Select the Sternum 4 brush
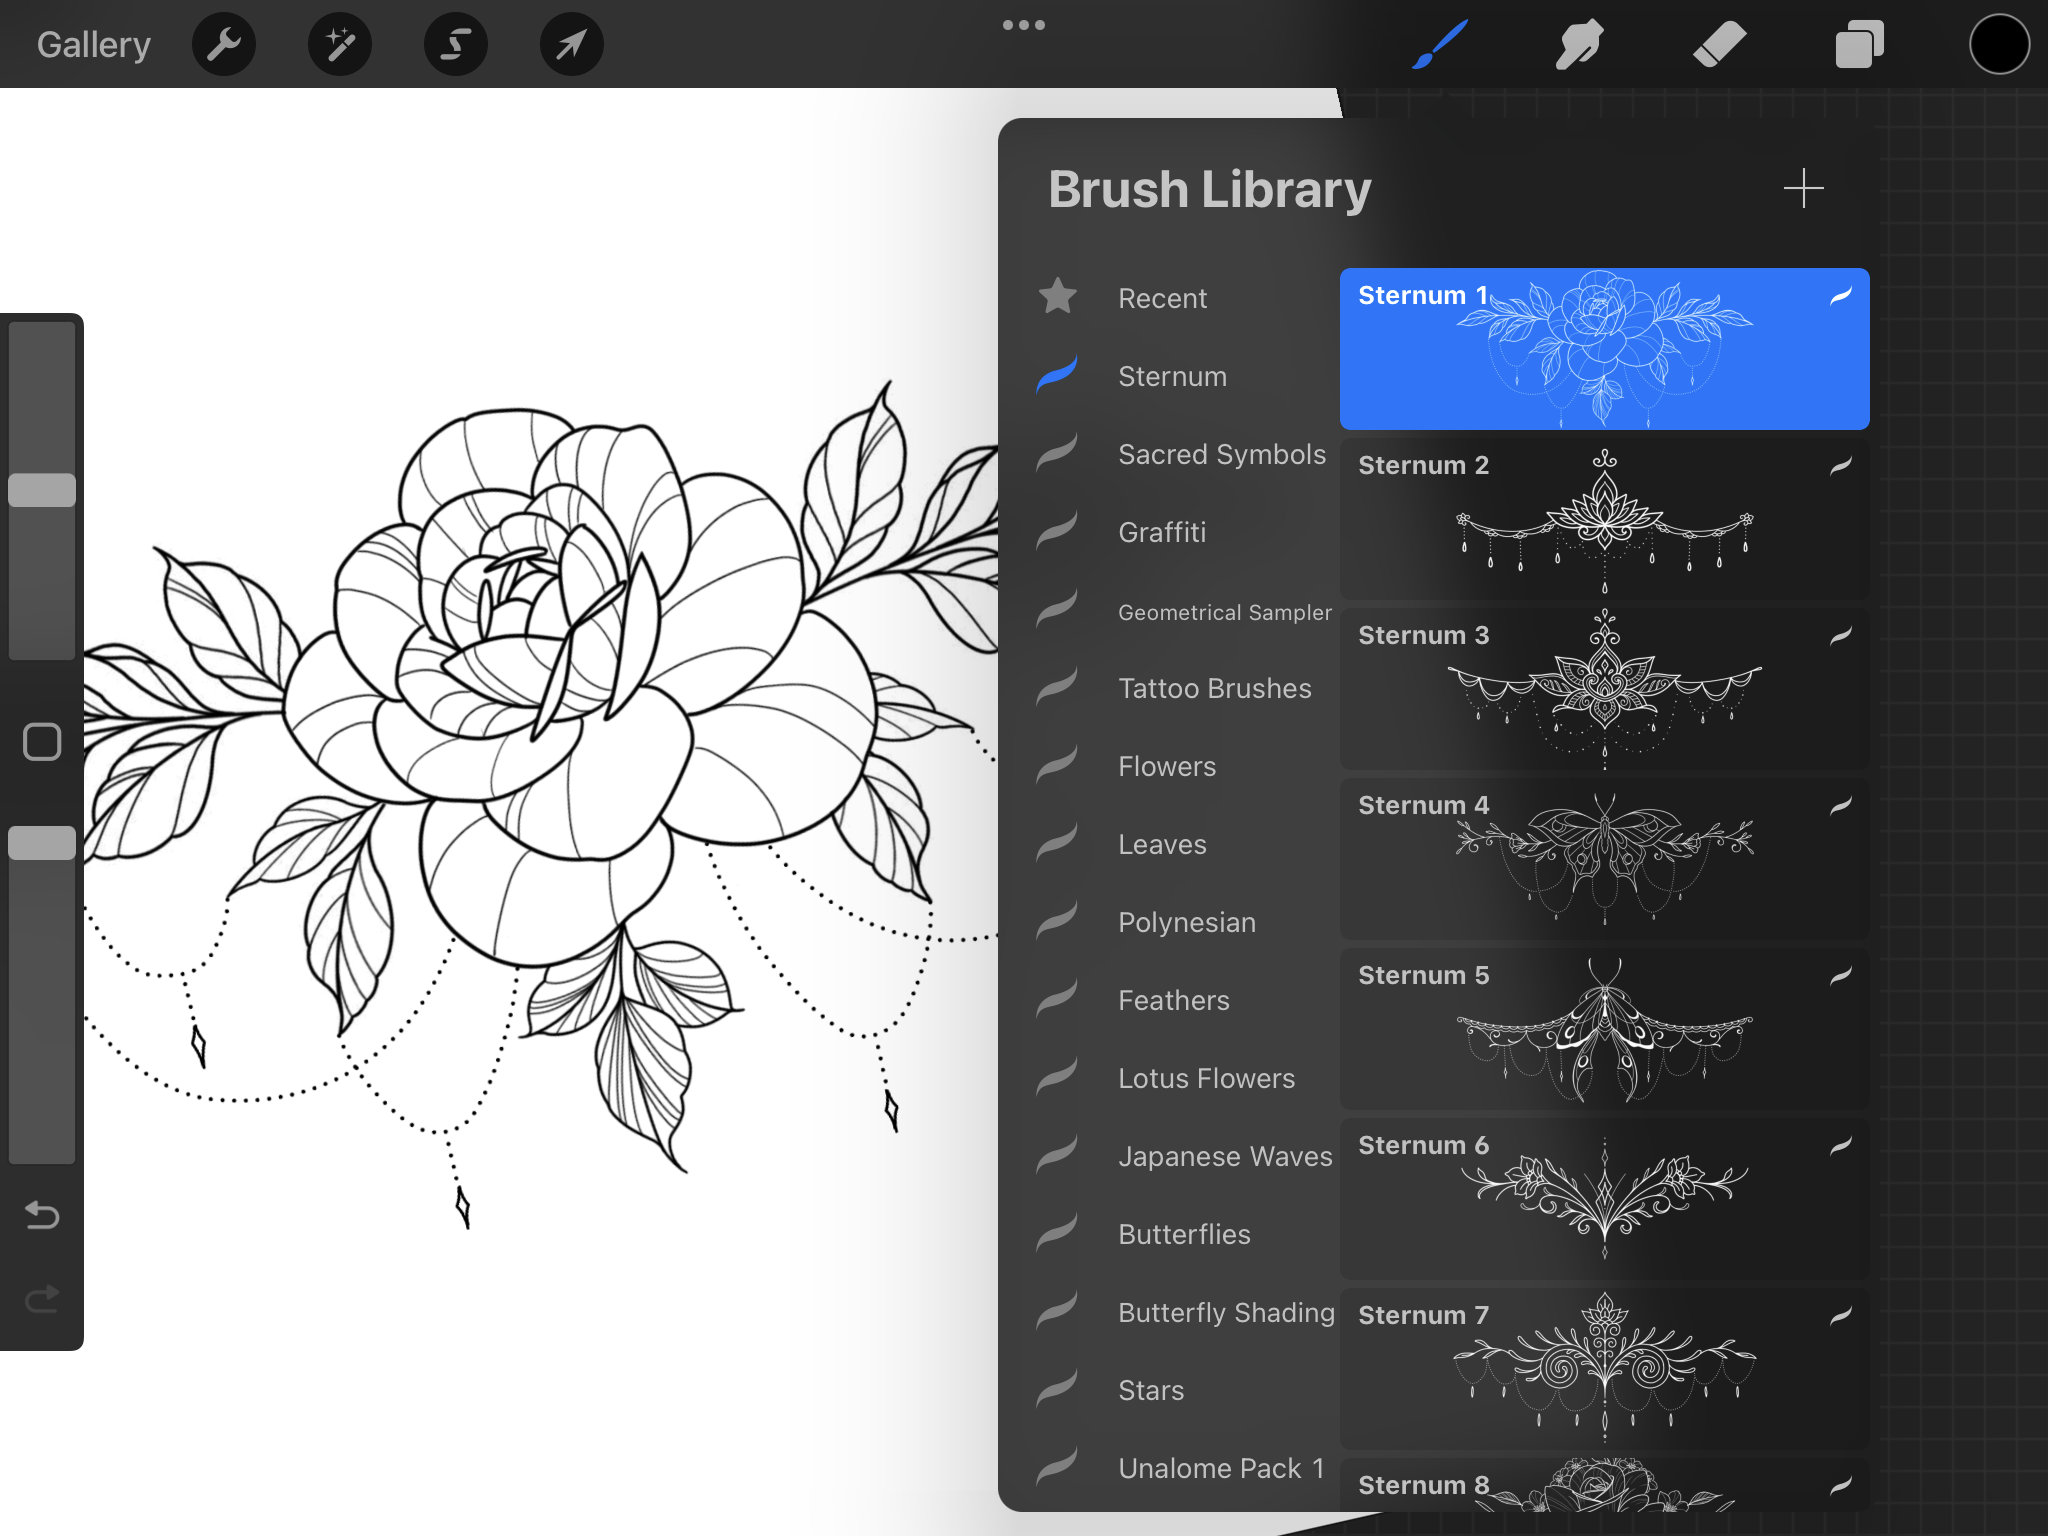2048x1536 pixels. (1604, 858)
